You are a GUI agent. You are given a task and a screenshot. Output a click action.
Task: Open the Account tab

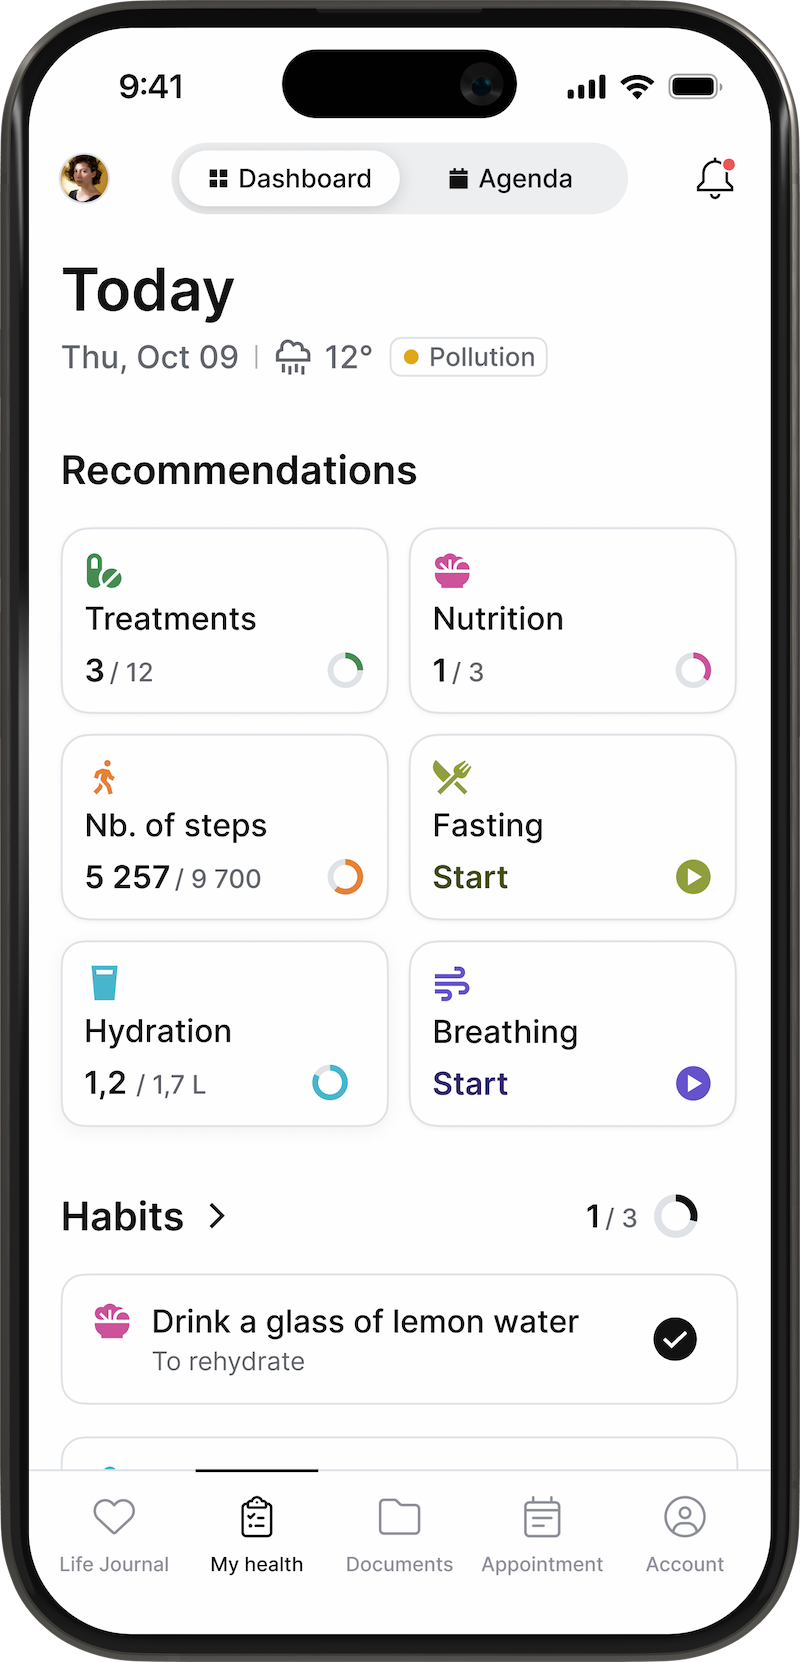[685, 1517]
